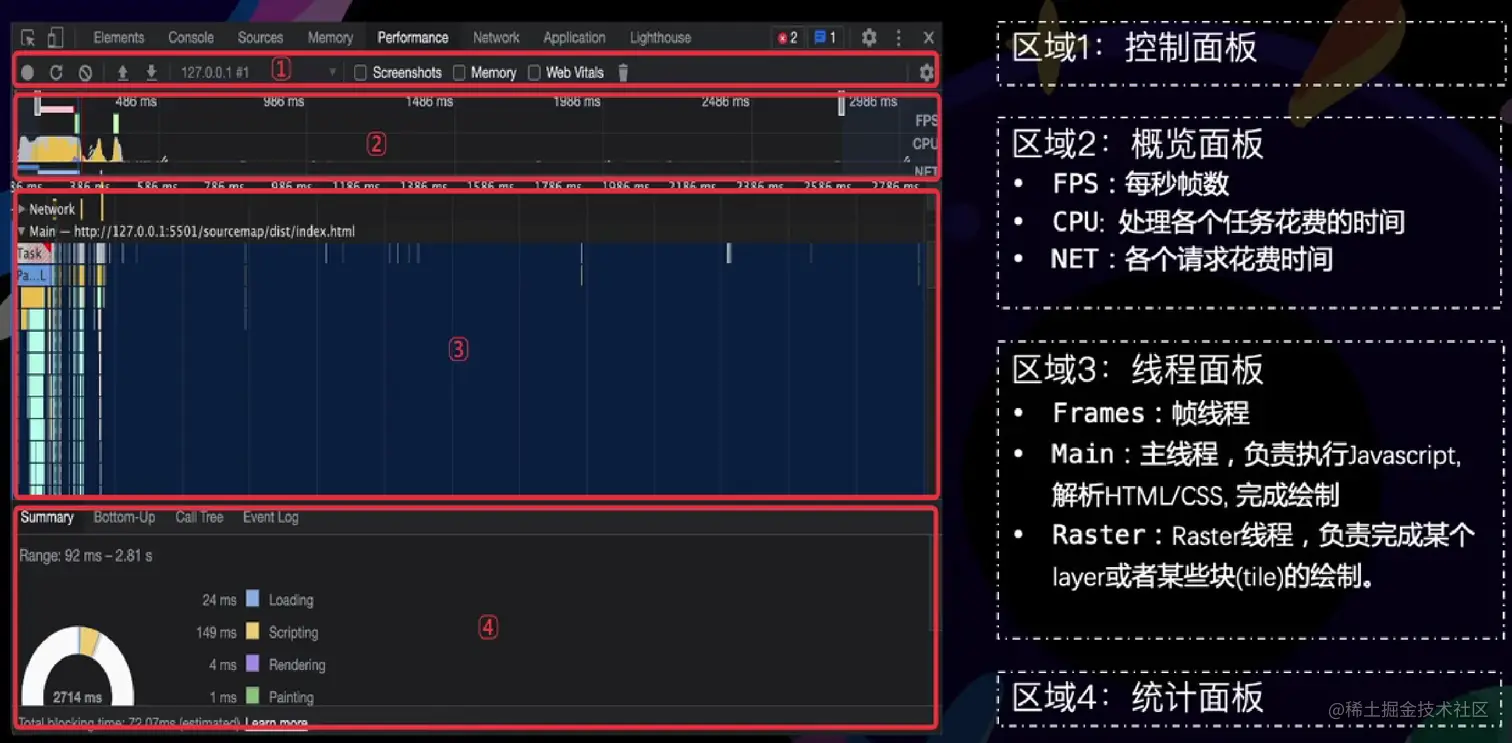Start recording with the Record button
This screenshot has height=743, width=1512.
click(x=28, y=73)
